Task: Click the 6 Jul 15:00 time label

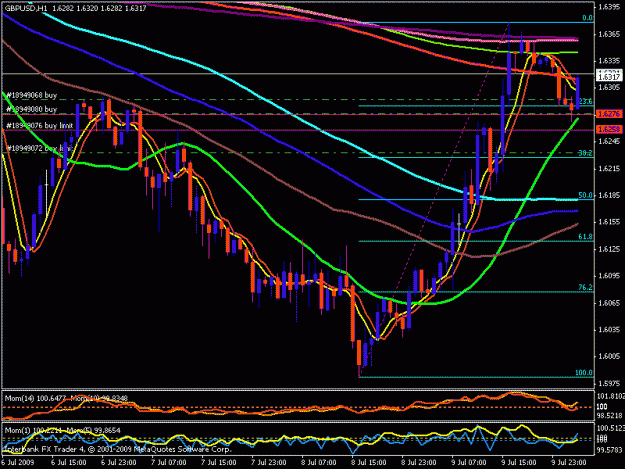Action: (69, 463)
